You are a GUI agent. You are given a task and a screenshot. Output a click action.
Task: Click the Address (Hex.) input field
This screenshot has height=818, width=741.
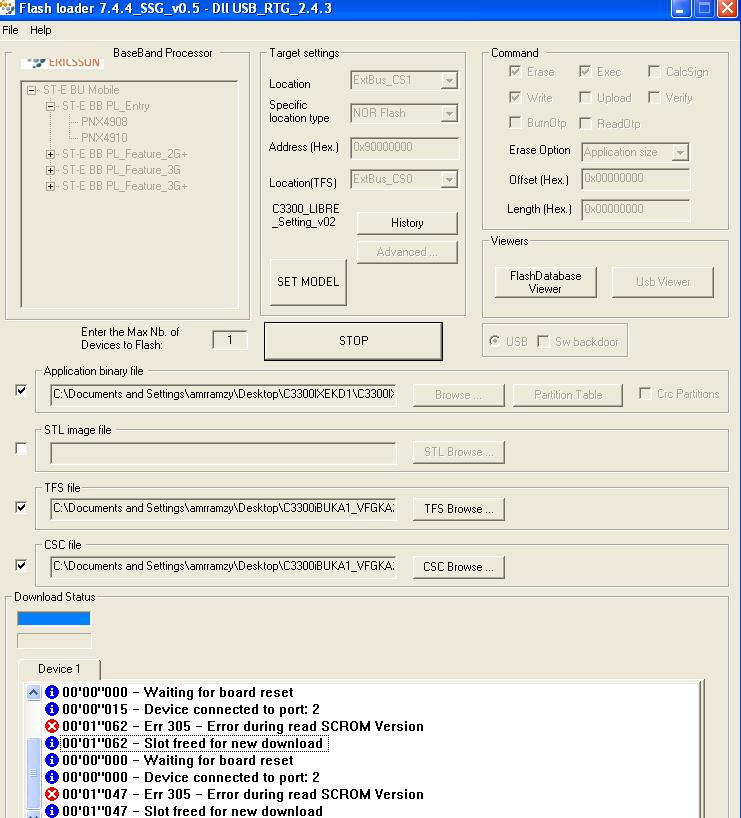tap(404, 147)
